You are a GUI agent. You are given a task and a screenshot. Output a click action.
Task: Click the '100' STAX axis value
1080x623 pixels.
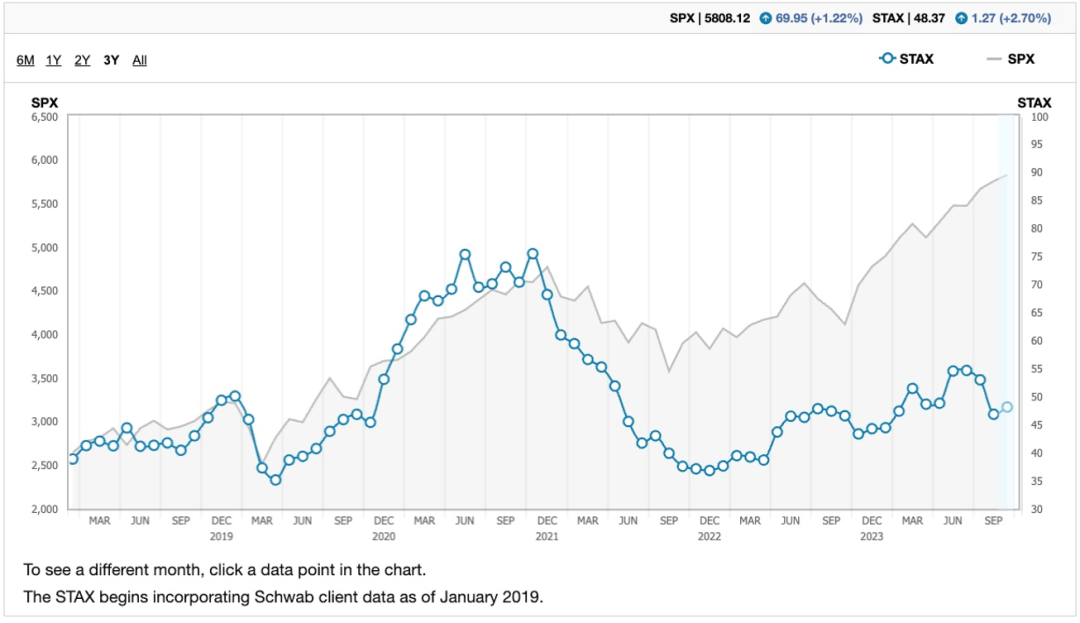[x=1039, y=117]
